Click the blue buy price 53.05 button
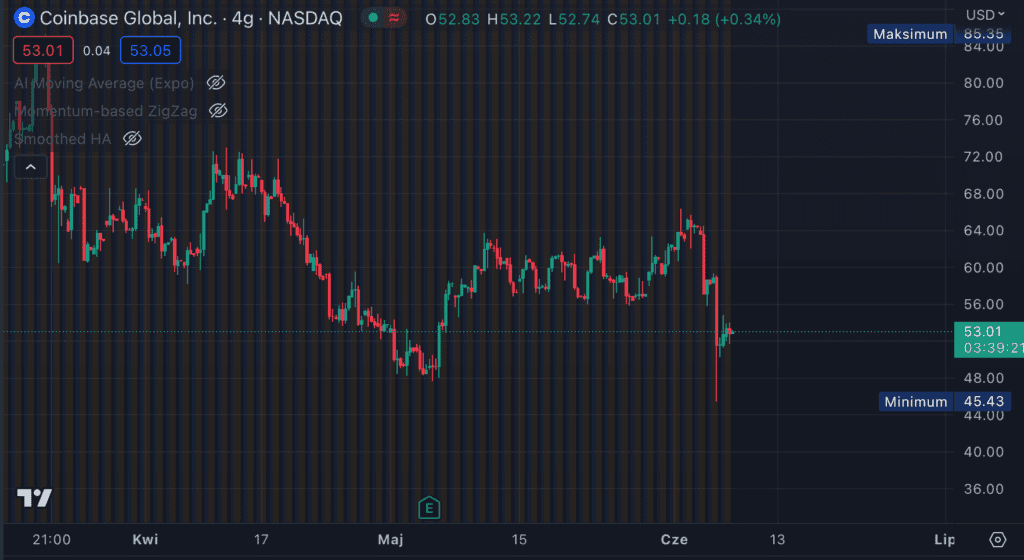Image resolution: width=1024 pixels, height=560 pixels. tap(150, 50)
